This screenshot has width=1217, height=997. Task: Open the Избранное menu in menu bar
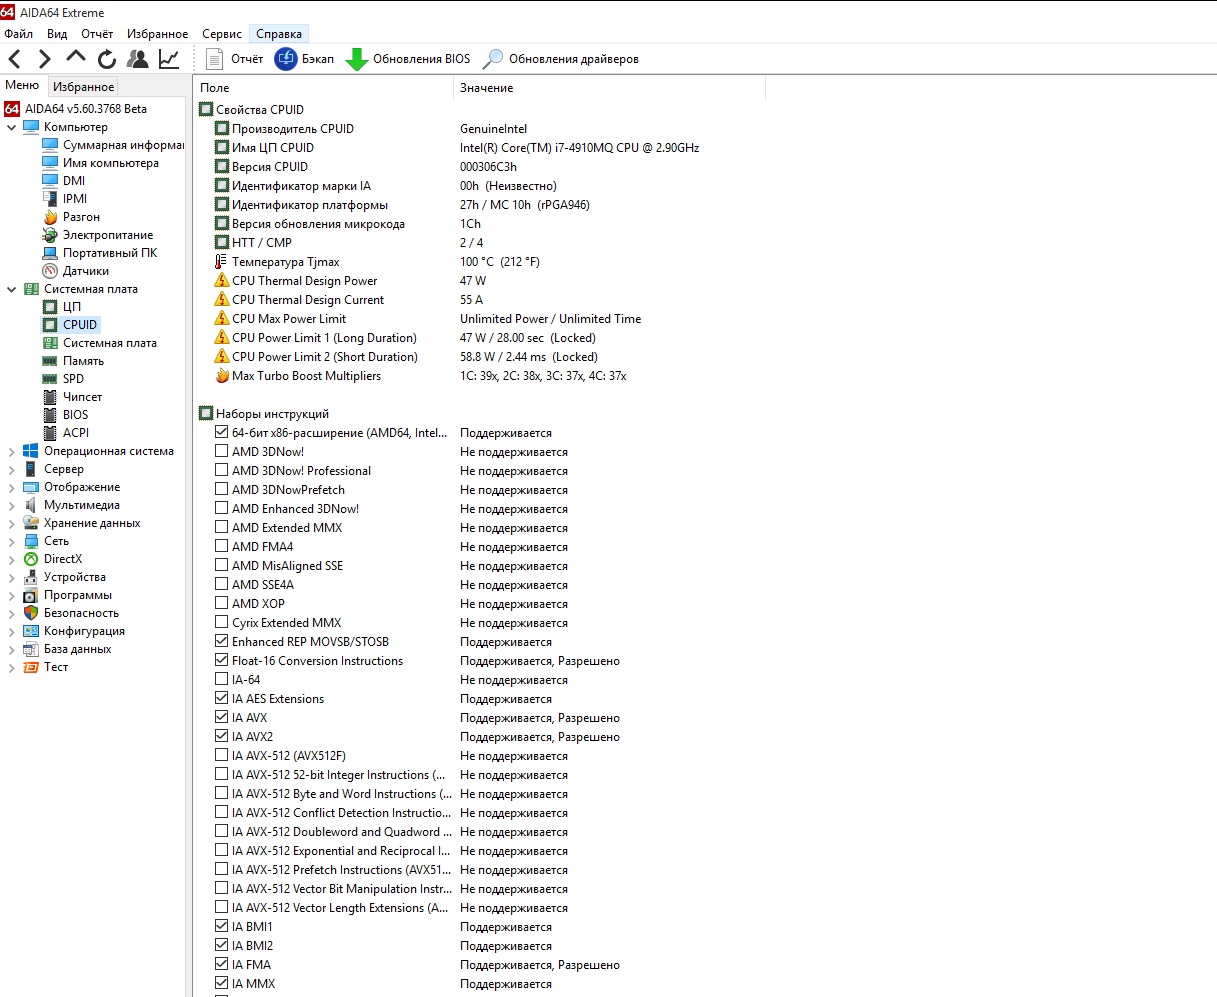point(157,34)
